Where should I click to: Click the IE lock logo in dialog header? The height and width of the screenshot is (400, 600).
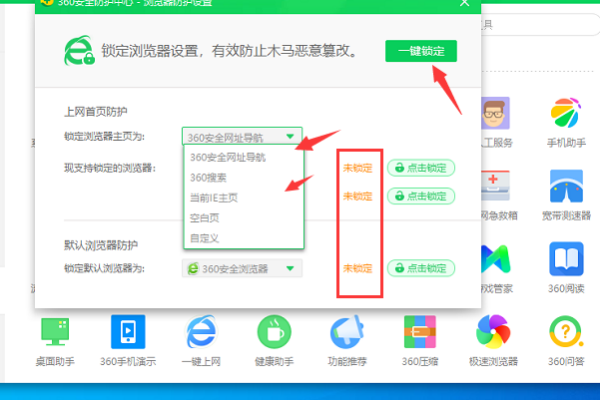pyautogui.click(x=79, y=51)
